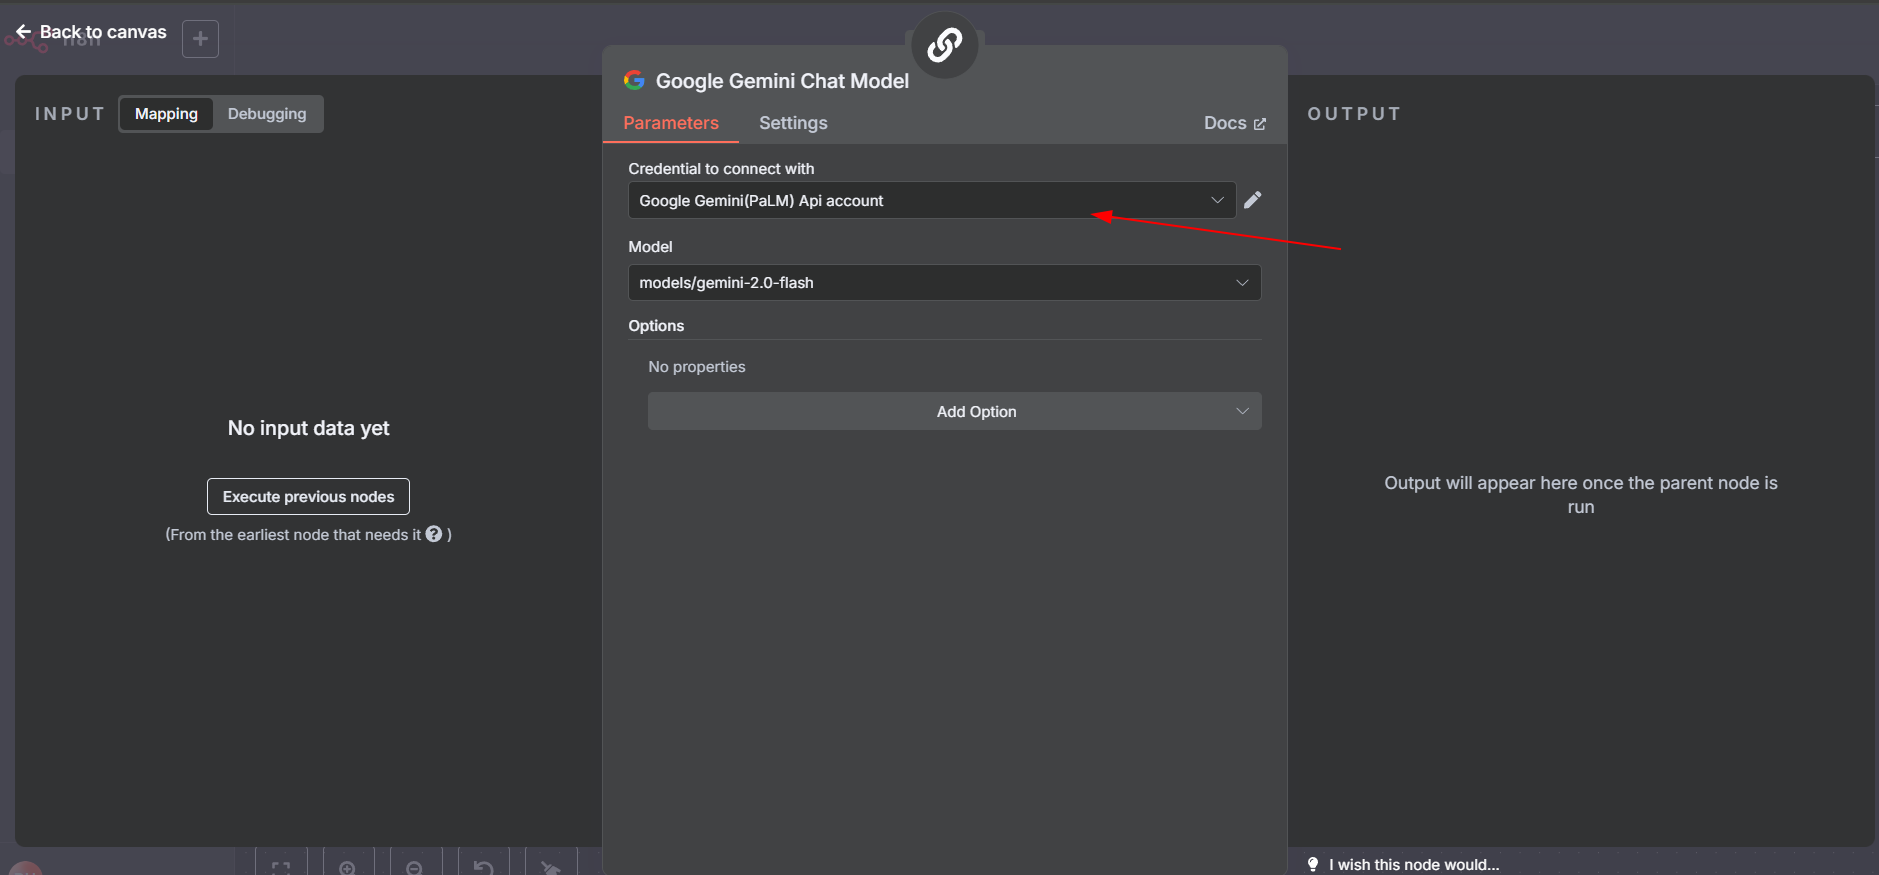Click the node title Google Gemini Chat Model
This screenshot has height=875, width=1879.
(x=782, y=81)
